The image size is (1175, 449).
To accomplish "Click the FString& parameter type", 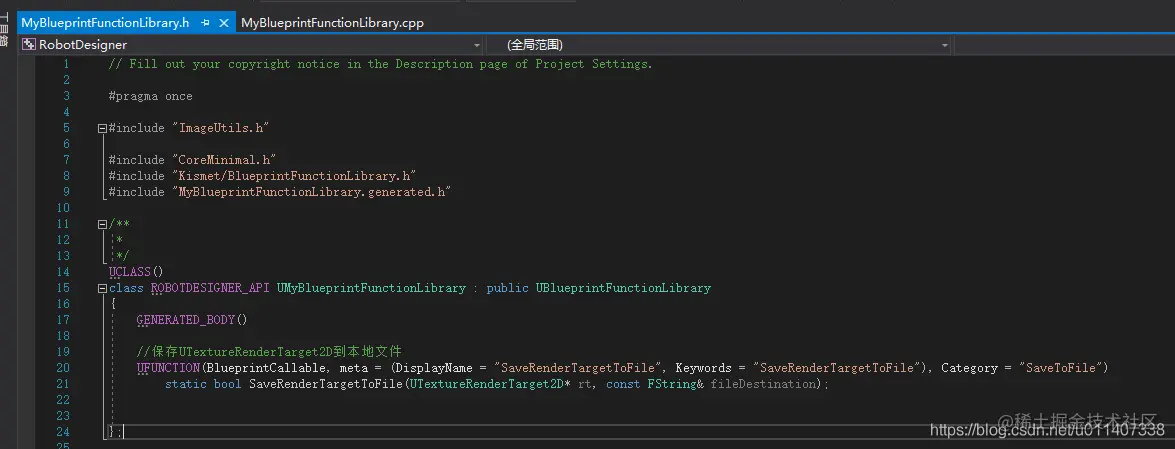I will (675, 384).
